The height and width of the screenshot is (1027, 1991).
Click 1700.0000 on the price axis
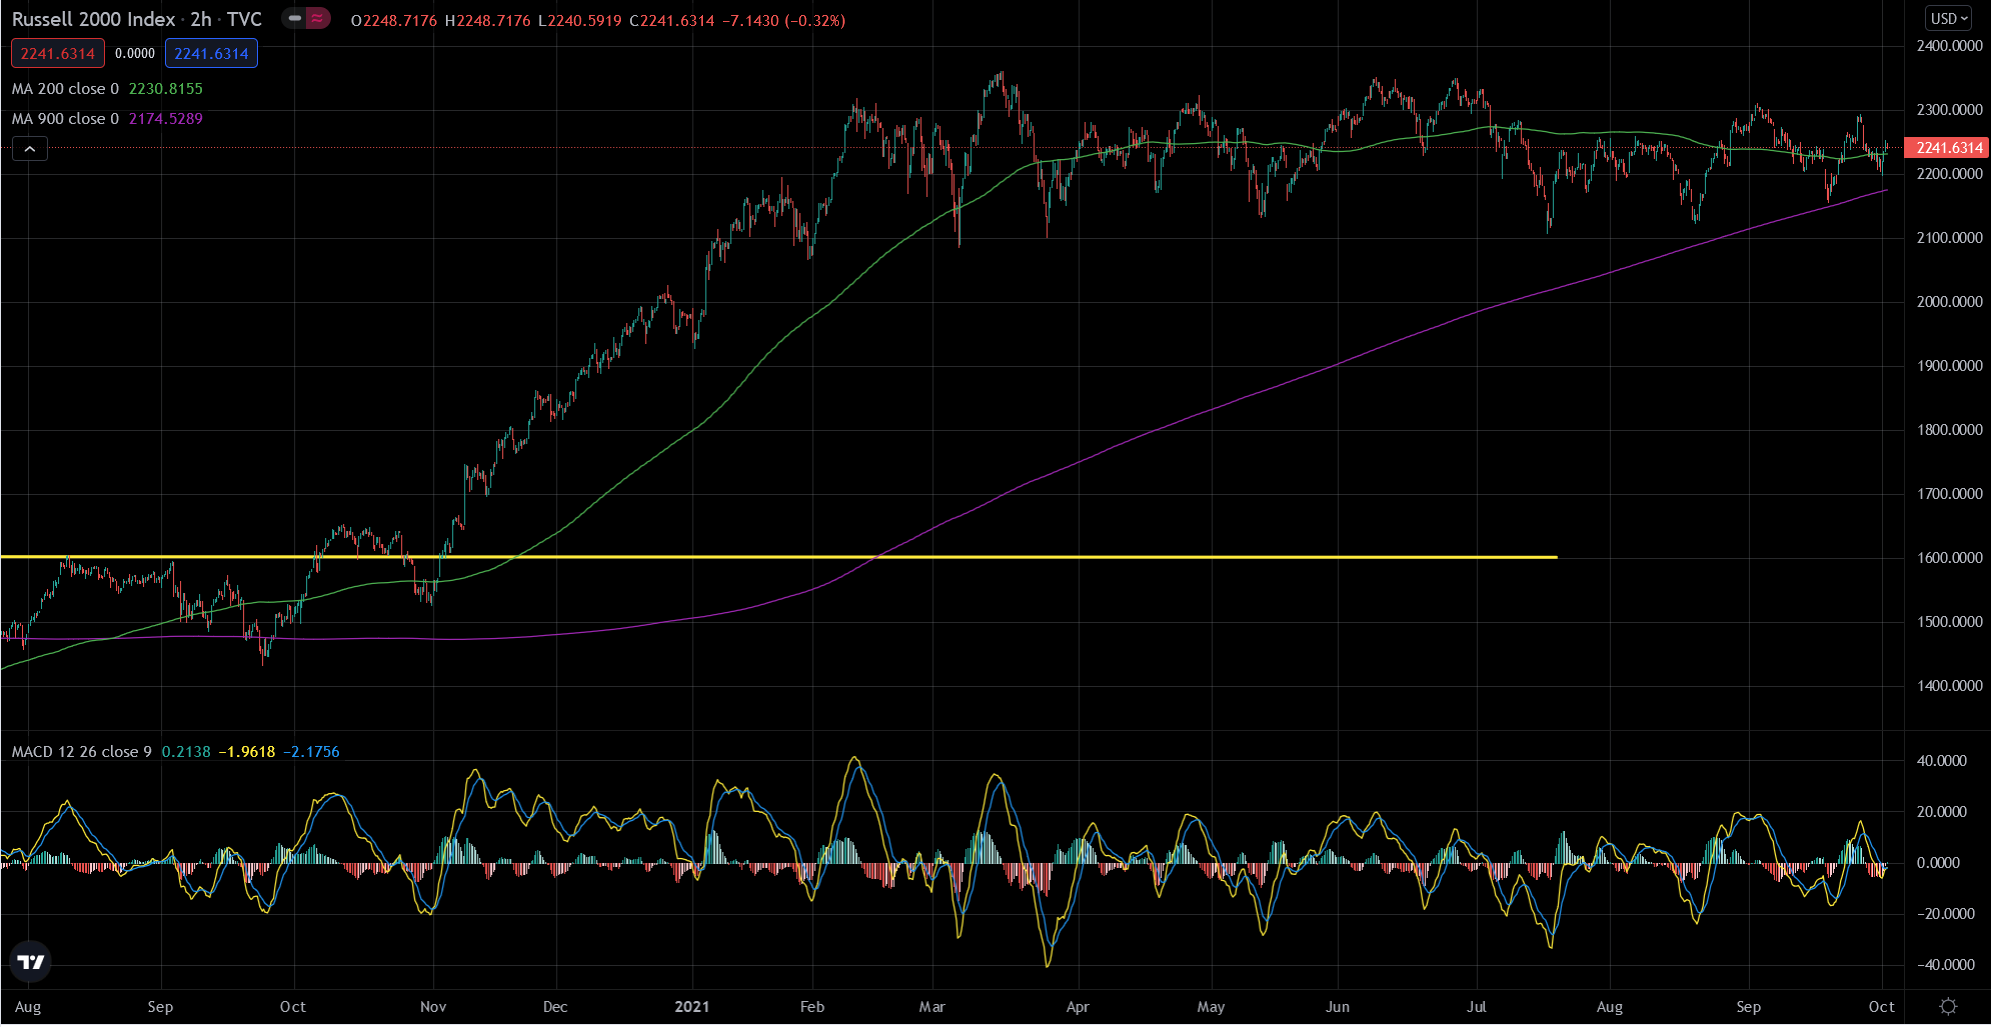click(1949, 494)
